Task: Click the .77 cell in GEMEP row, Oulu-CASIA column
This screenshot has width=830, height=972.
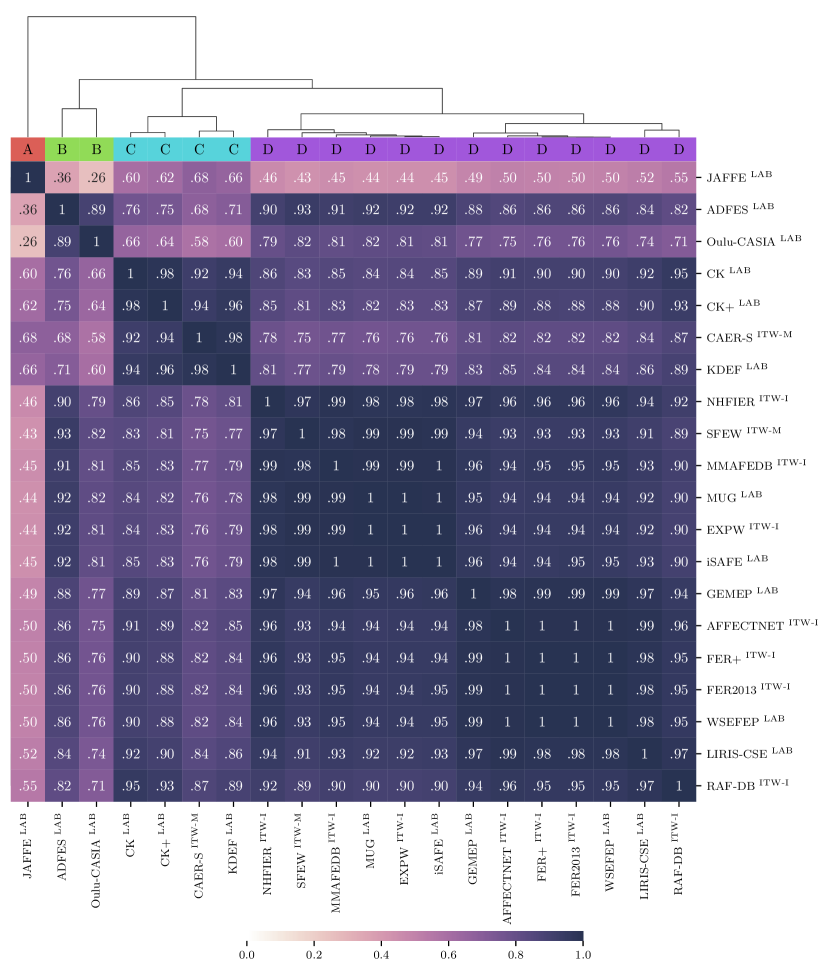Action: pyautogui.click(x=96, y=594)
